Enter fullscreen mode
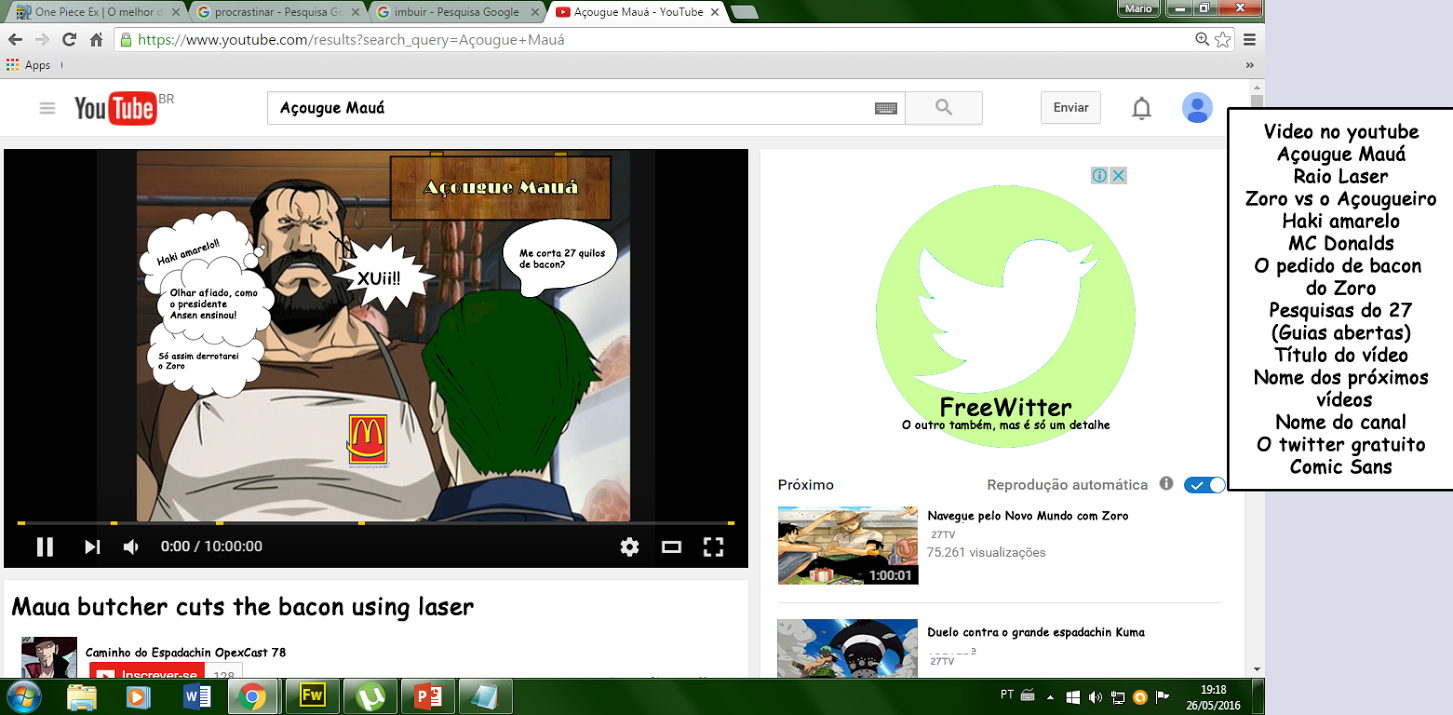The image size is (1453, 715). pyautogui.click(x=713, y=547)
